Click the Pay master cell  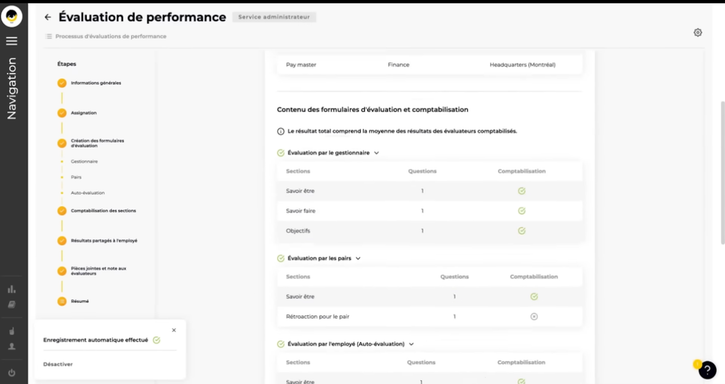[301, 65]
